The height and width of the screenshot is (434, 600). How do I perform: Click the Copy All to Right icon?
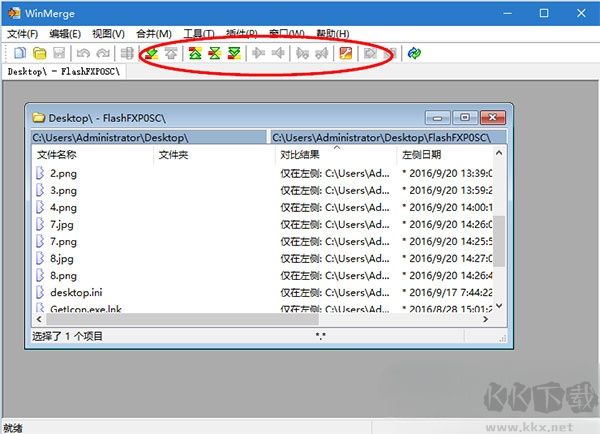point(370,53)
